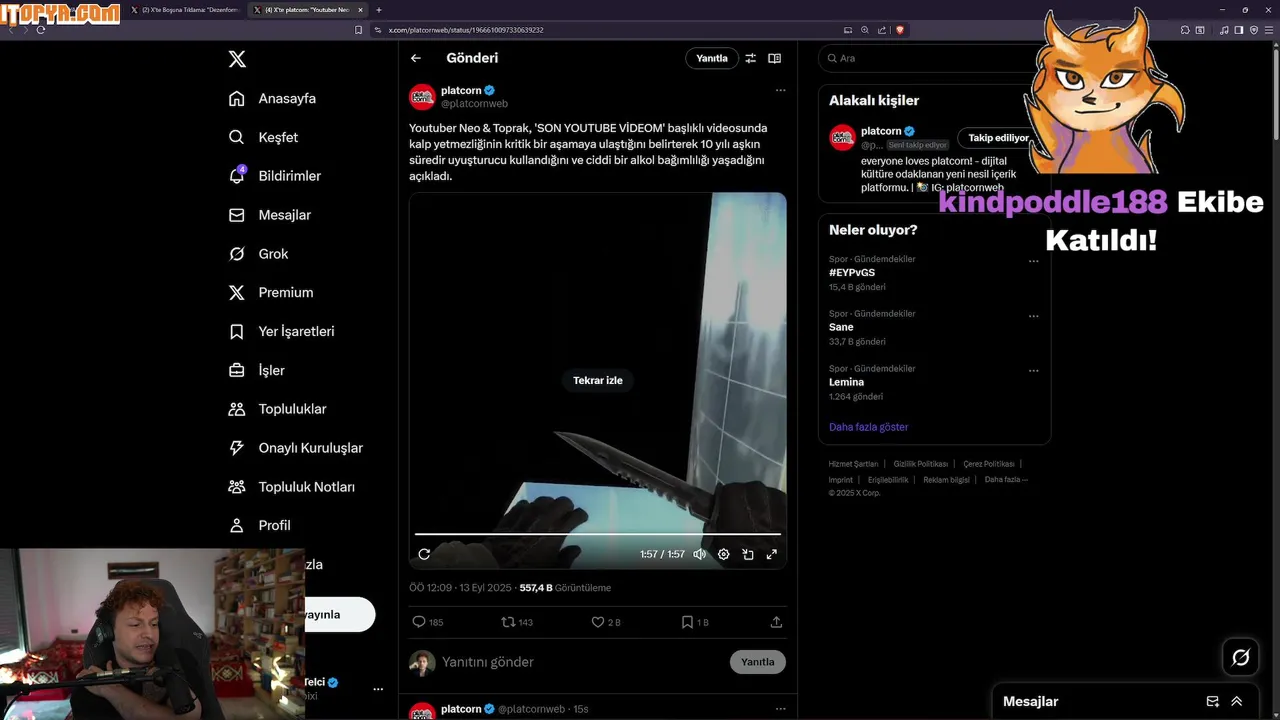This screenshot has height=720, width=1280.
Task: Click the X logo in sidebar
Action: 237,59
